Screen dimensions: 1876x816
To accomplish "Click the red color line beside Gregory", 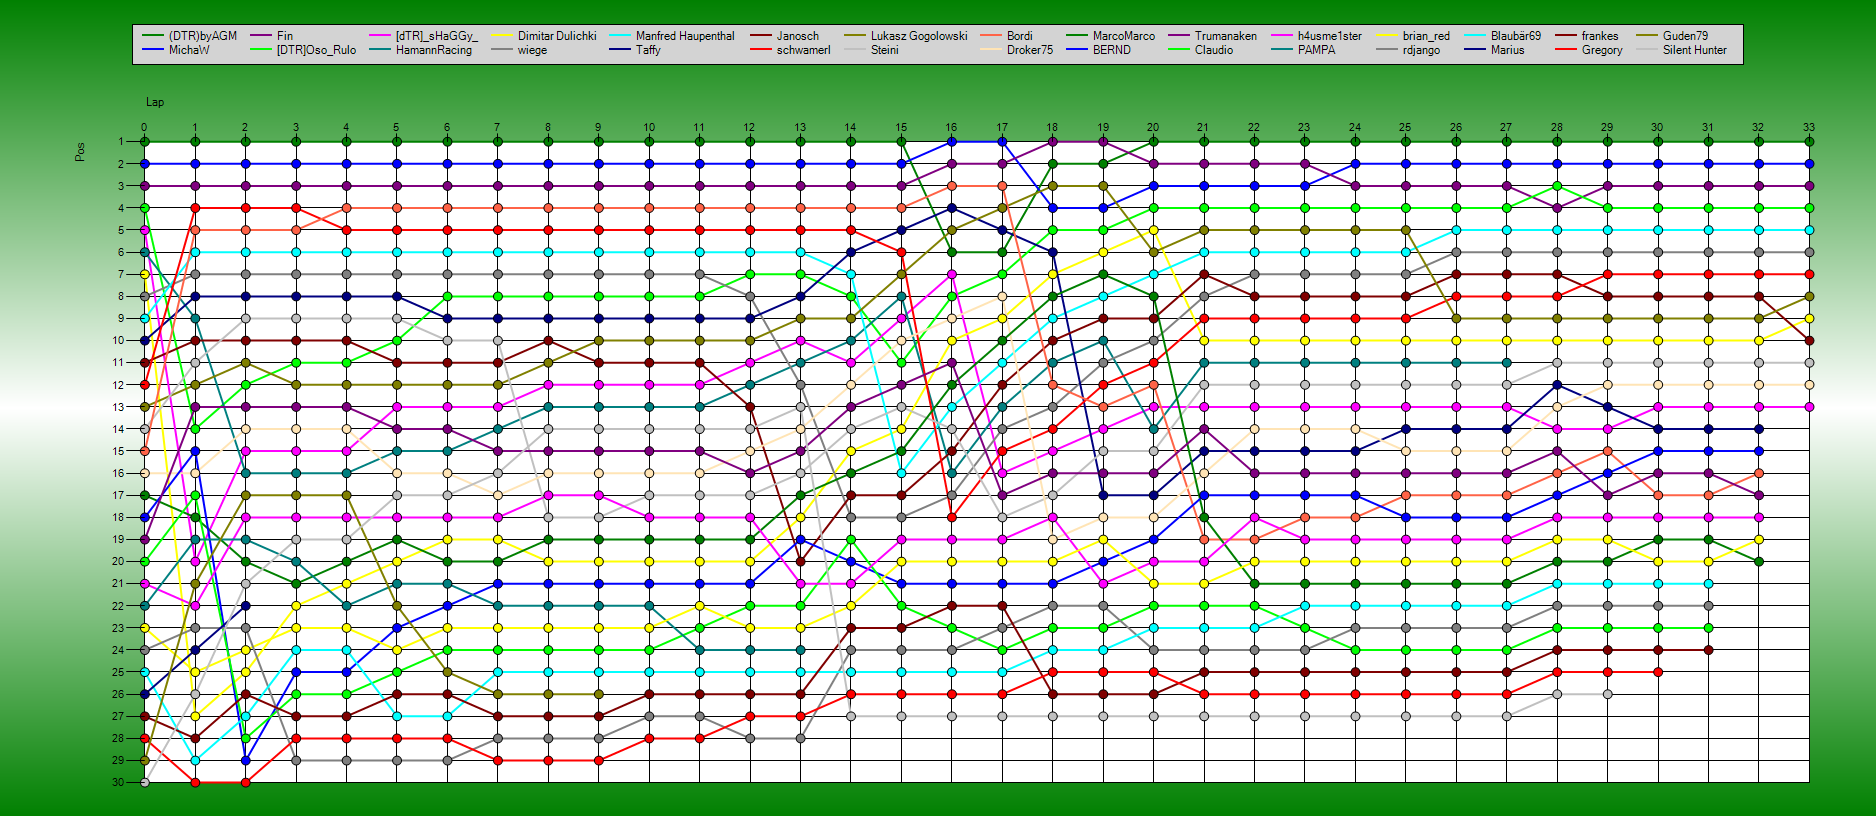I will 1566,50.
